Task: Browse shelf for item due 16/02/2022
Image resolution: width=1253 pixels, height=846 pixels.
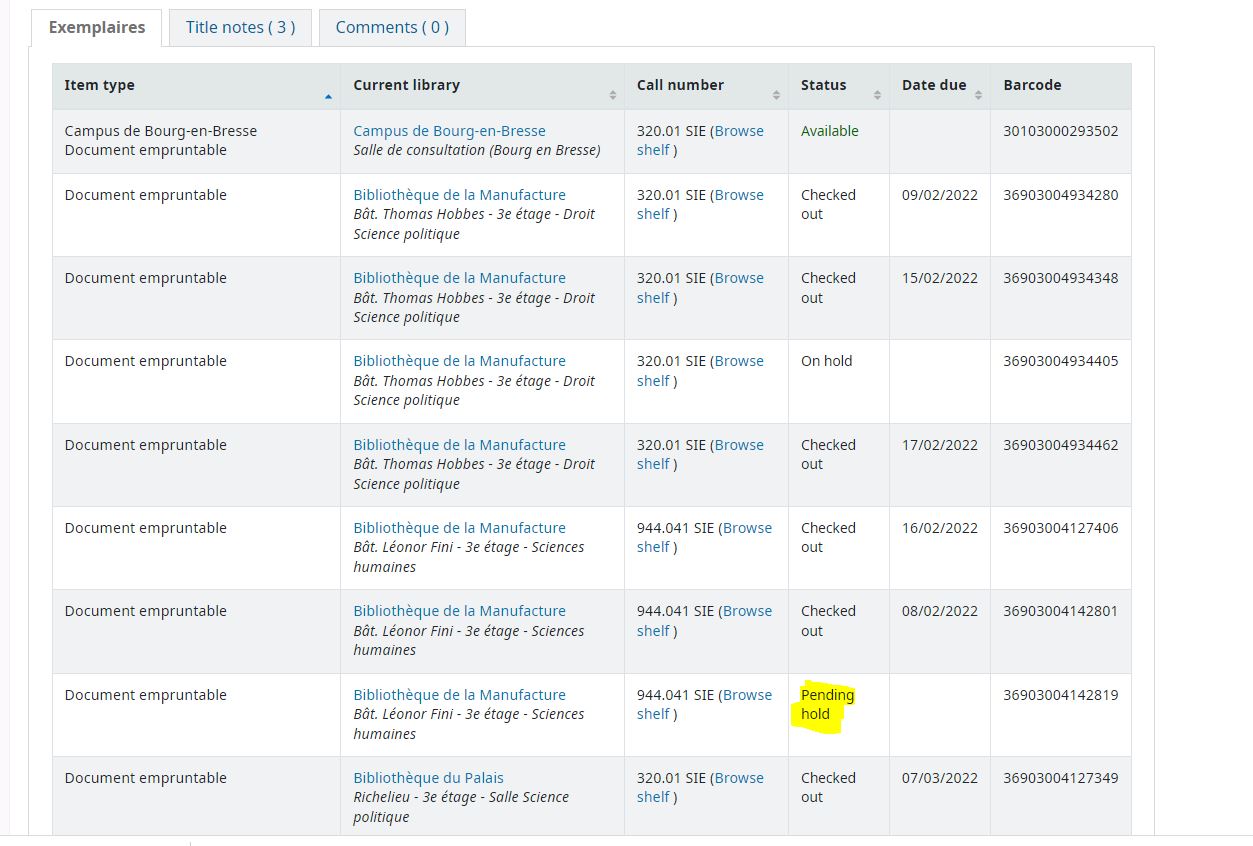Action: (747, 528)
